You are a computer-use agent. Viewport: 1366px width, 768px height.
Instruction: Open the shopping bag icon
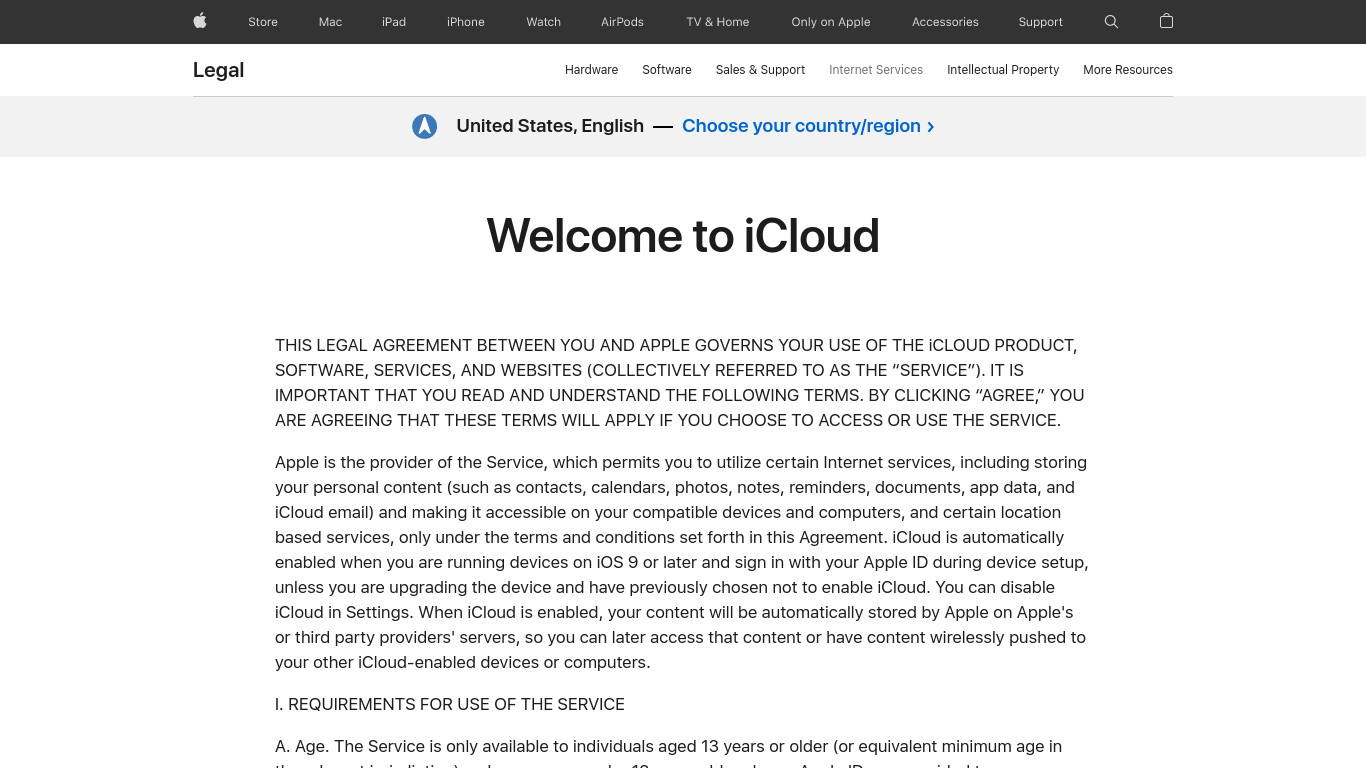point(1166,21)
